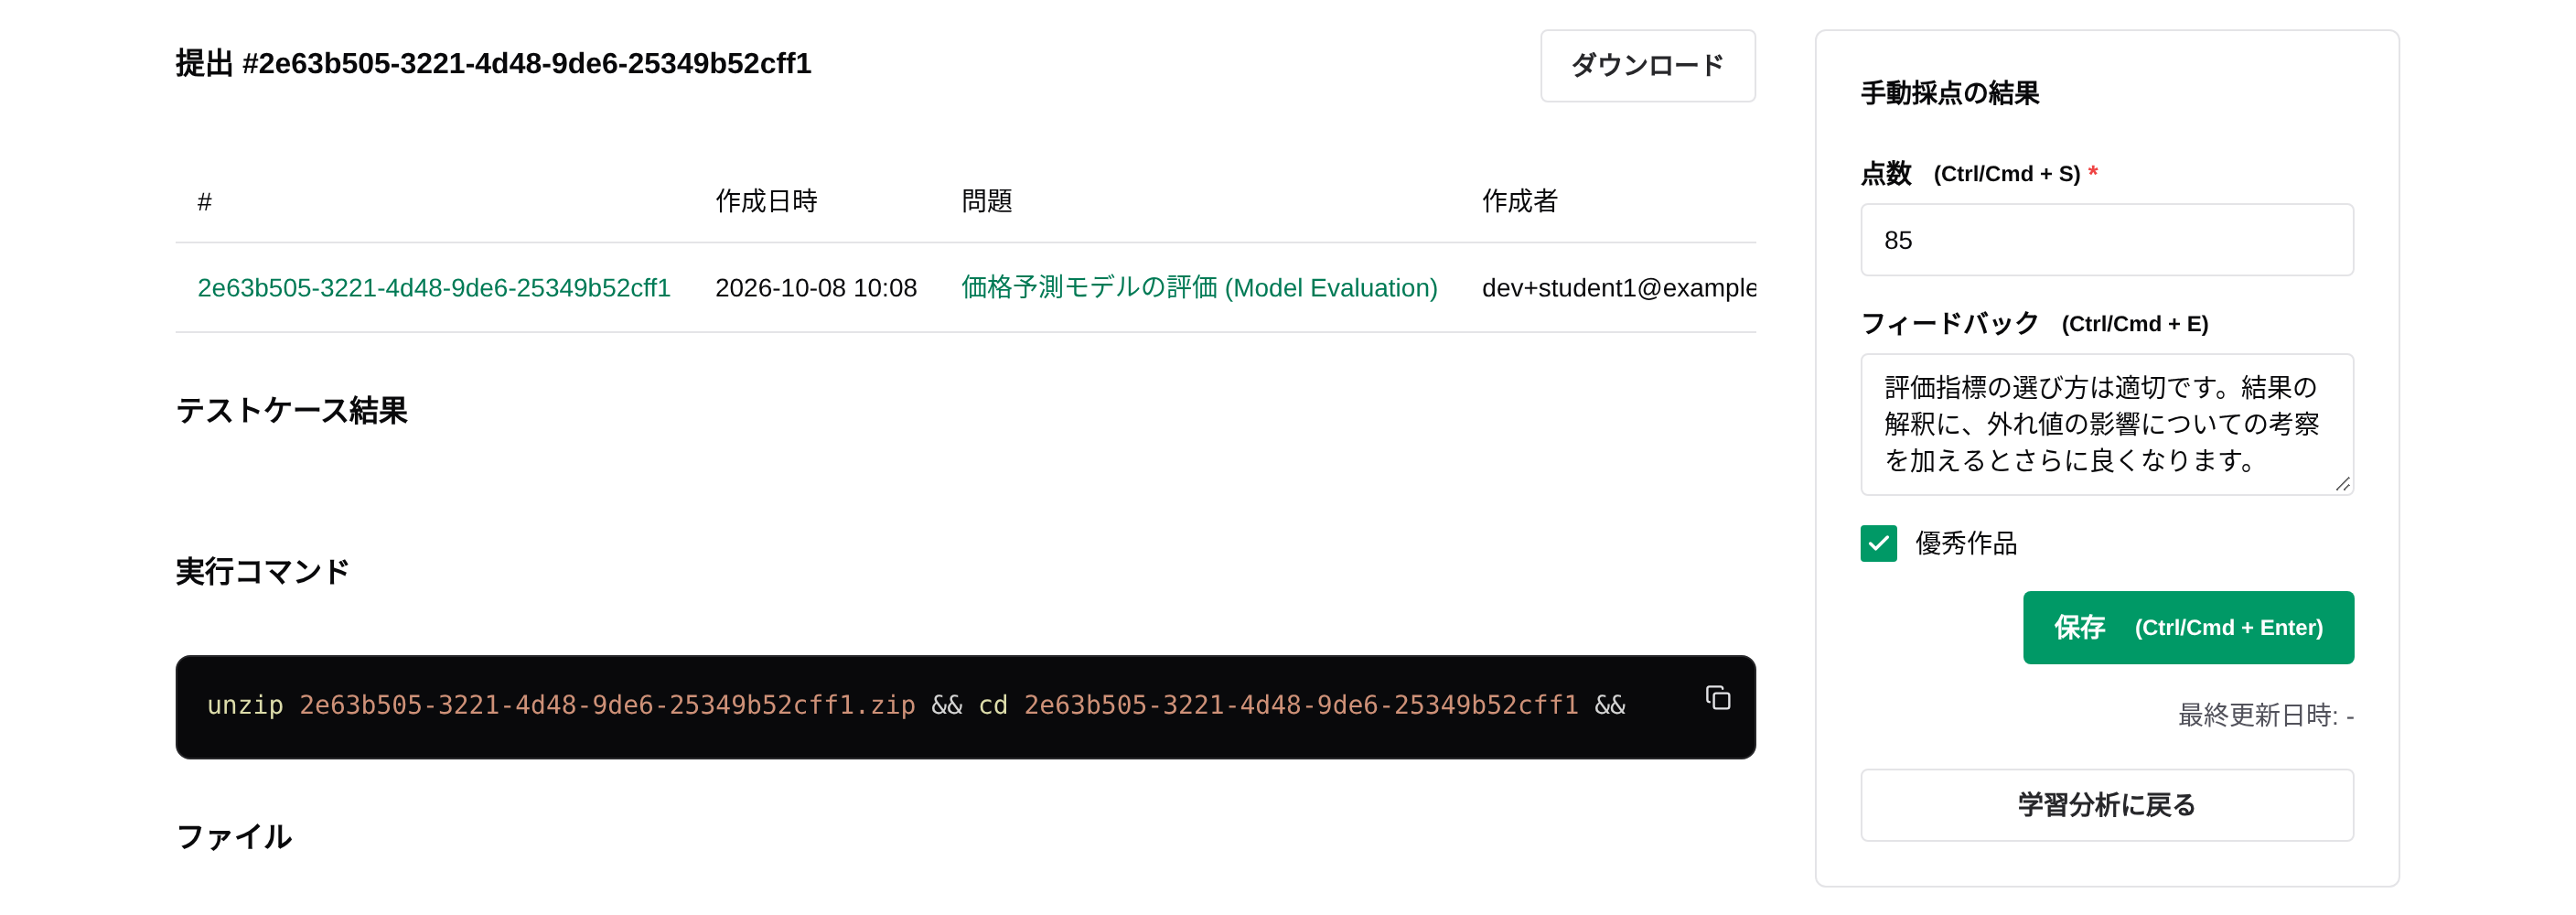2576x915 pixels.
Task: Click the 優秀作品 label text
Action: pyautogui.click(x=1965, y=543)
